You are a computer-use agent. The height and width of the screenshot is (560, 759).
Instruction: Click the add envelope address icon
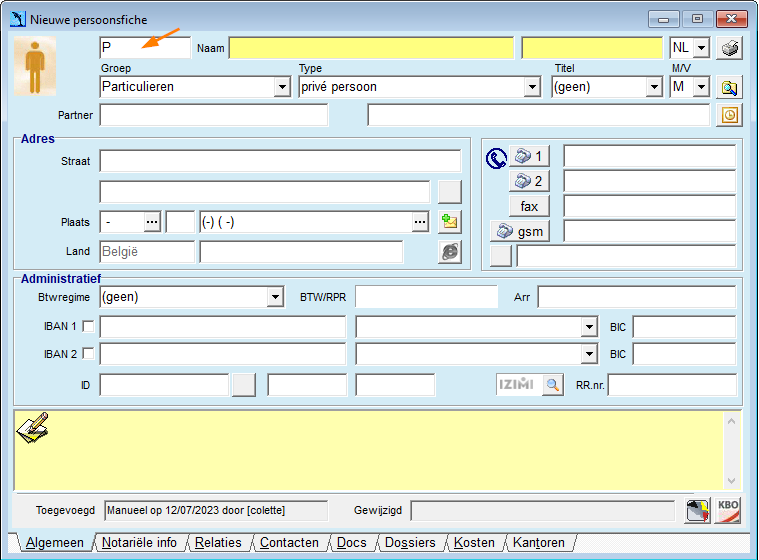450,222
